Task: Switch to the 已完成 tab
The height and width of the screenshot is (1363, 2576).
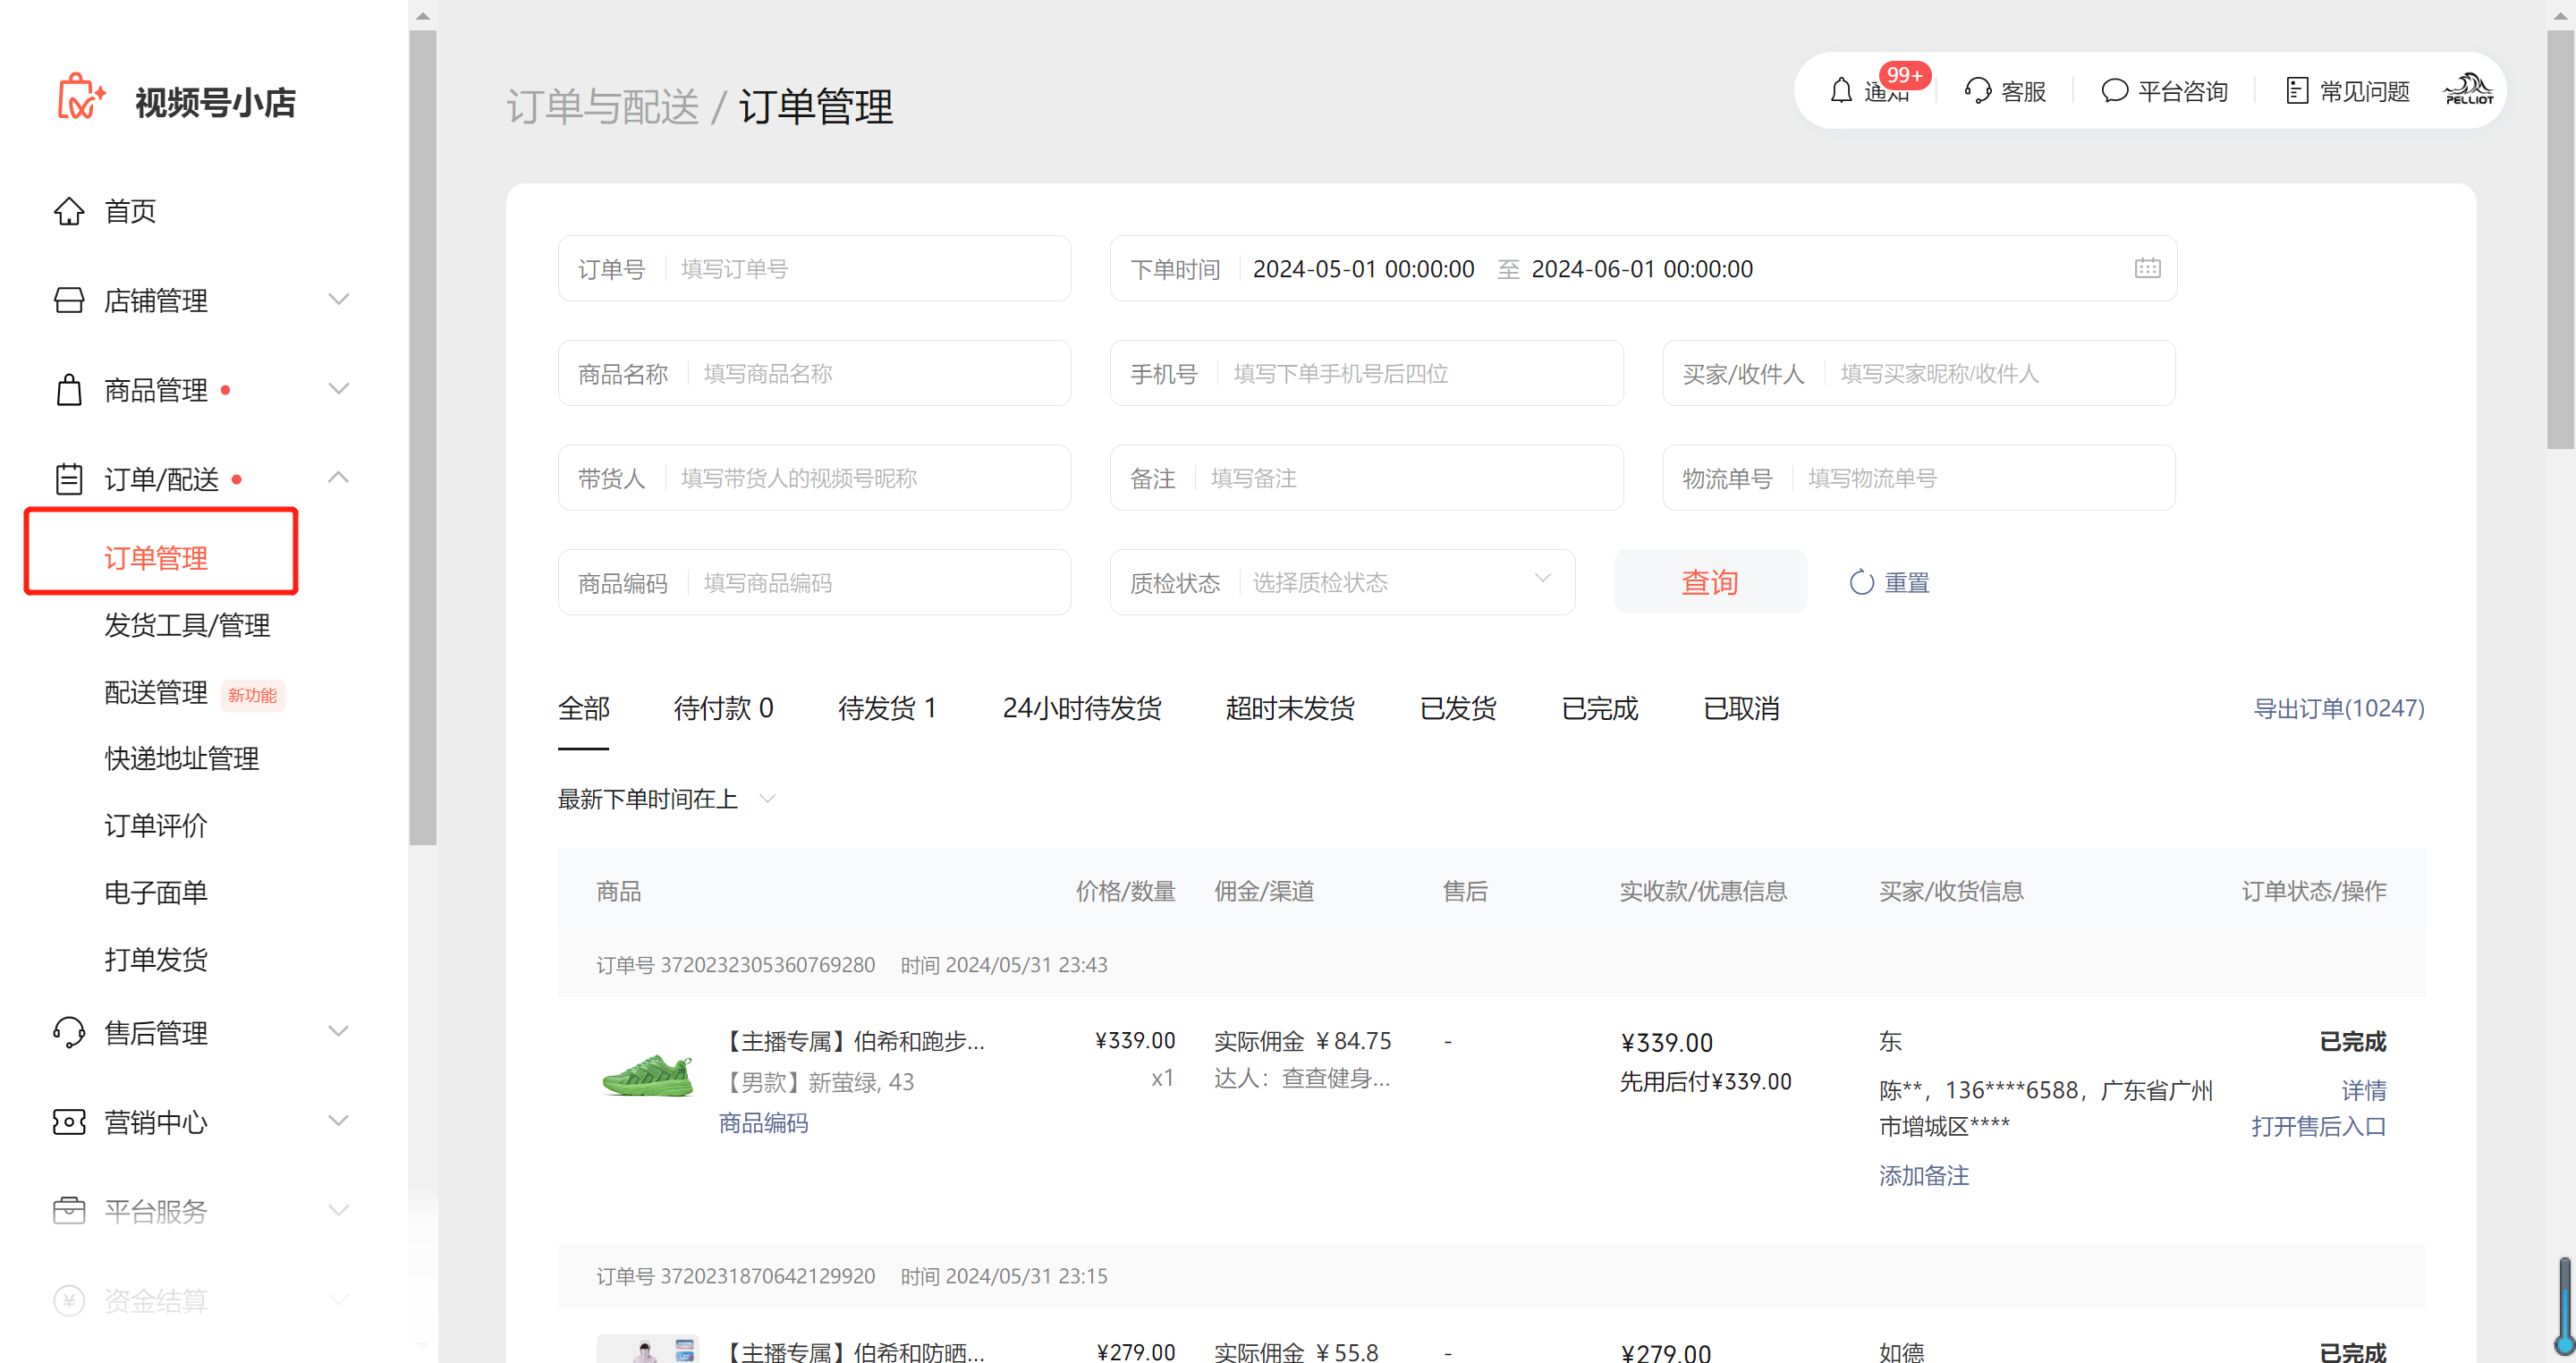Action: (x=1599, y=708)
